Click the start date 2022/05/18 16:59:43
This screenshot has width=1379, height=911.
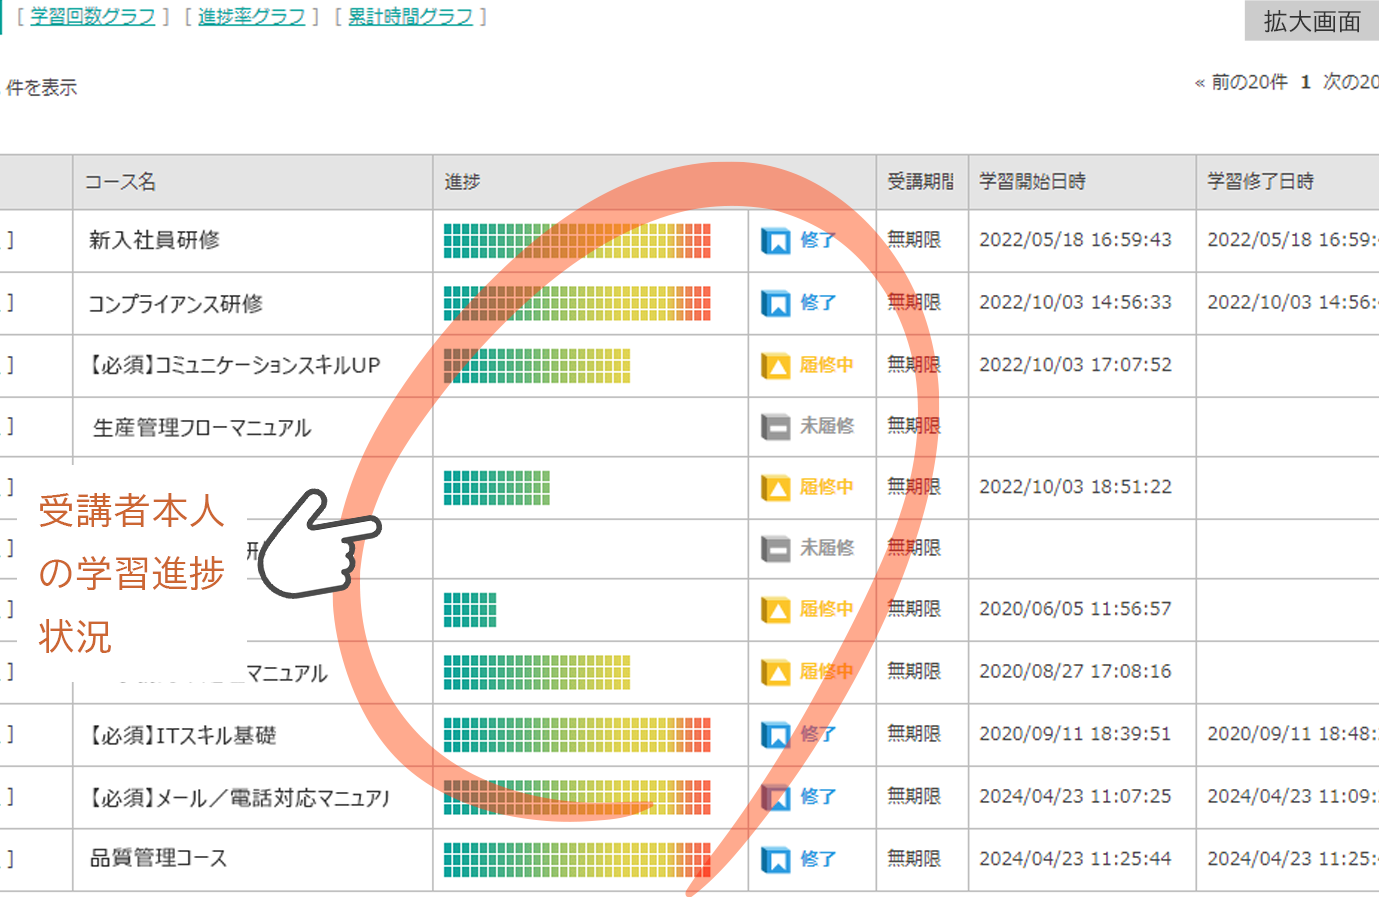(1075, 240)
